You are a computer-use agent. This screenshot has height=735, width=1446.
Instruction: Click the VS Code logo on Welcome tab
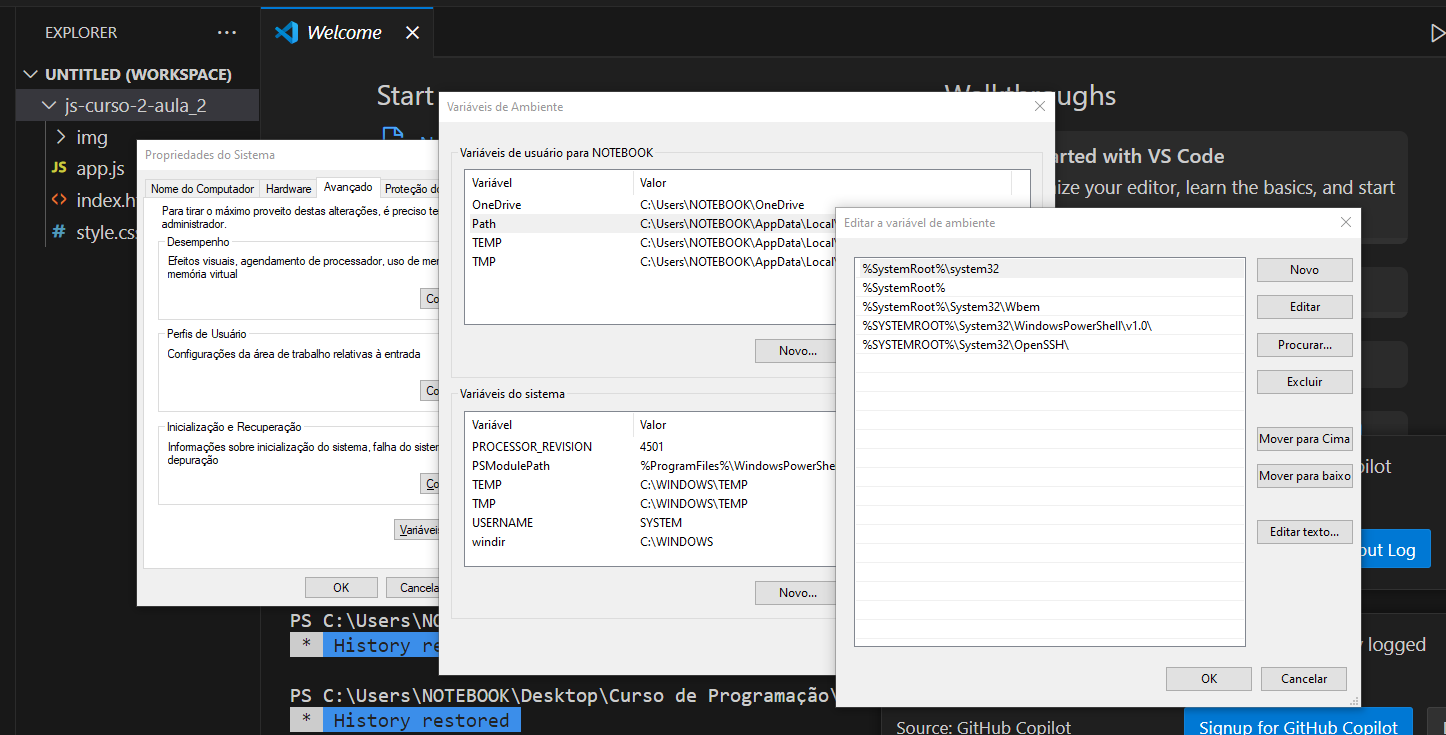(286, 32)
